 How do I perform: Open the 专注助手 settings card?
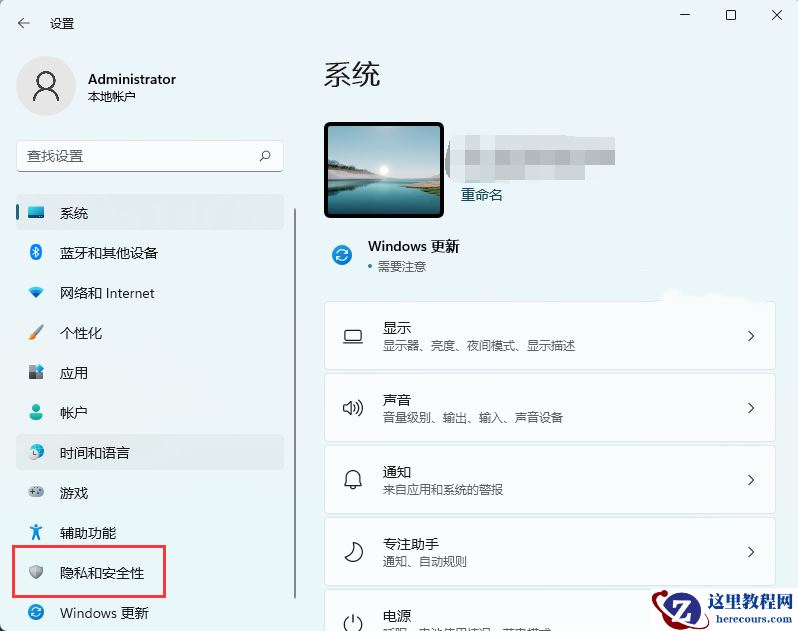click(x=550, y=552)
